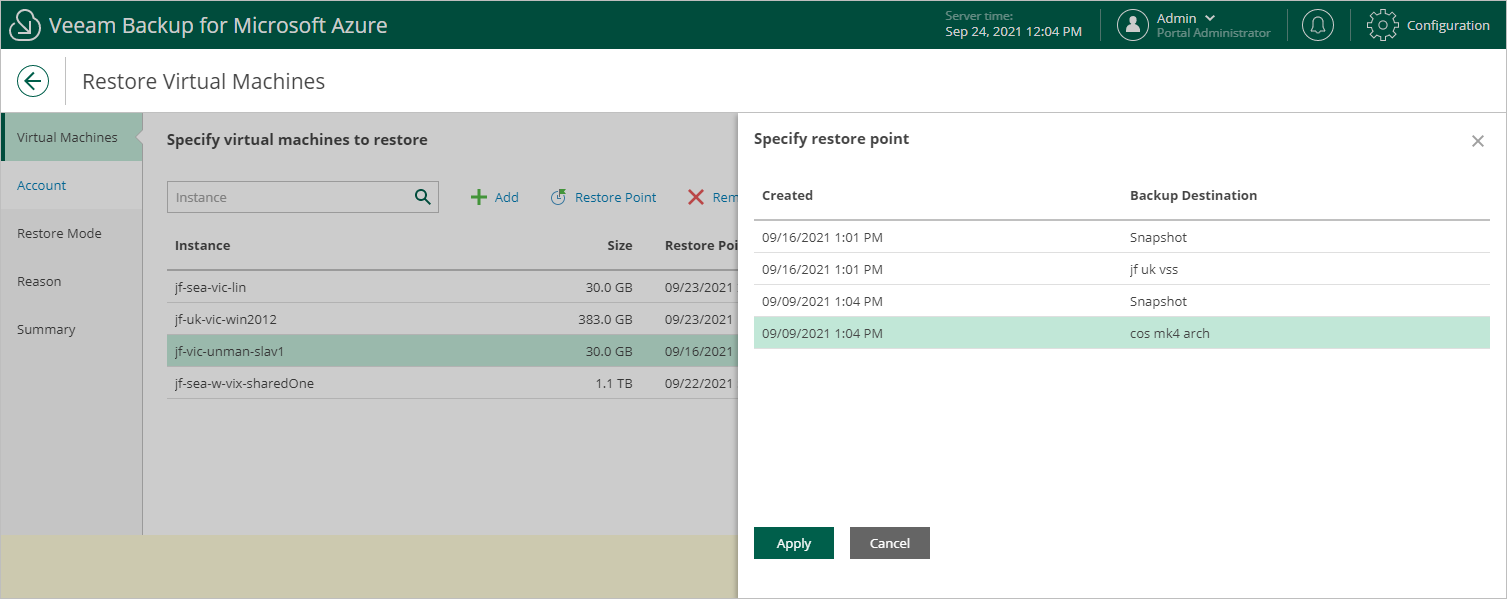Click the Veeam logo icon
1507x599 pixels.
pyautogui.click(x=25, y=25)
